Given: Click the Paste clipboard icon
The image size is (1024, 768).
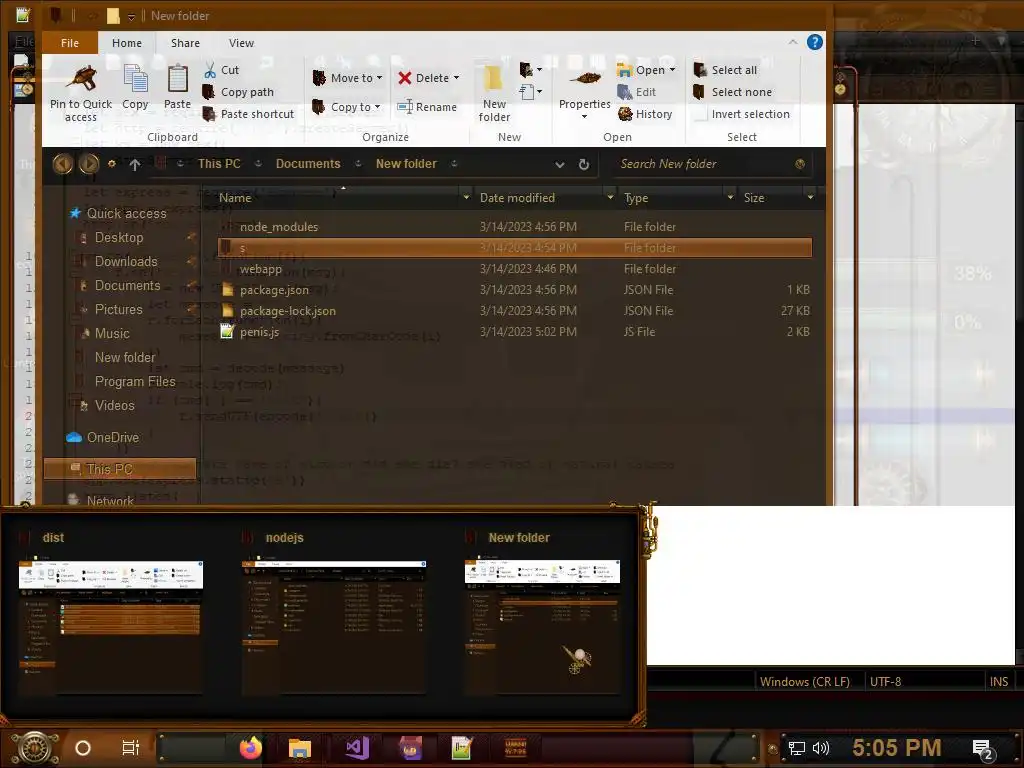Looking at the screenshot, I should pos(177,79).
